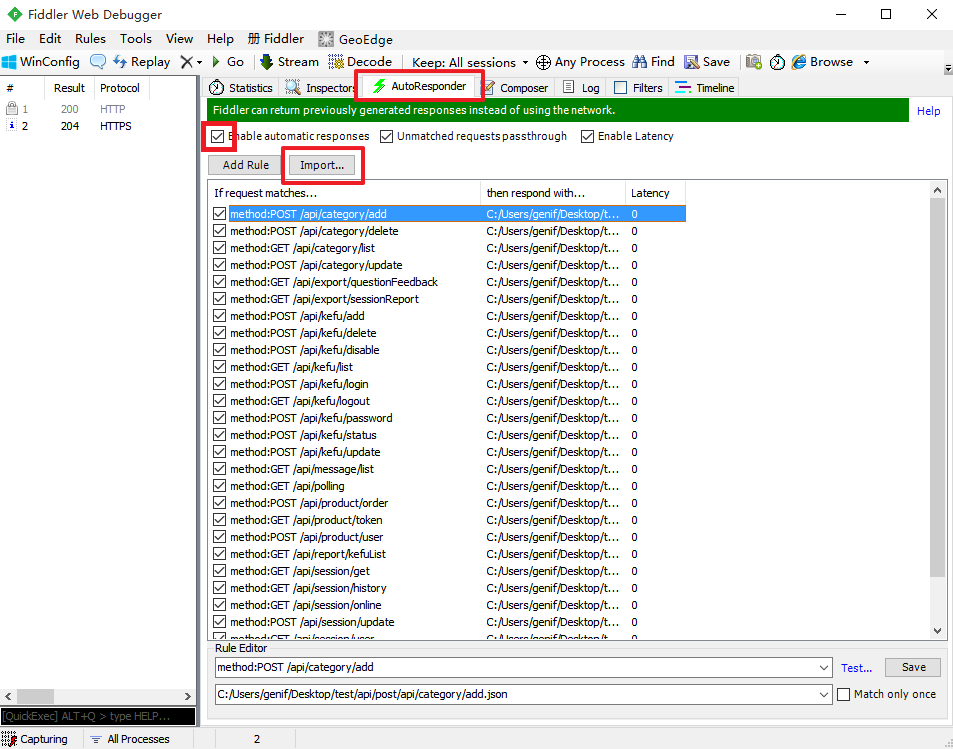The image size is (953, 749).
Task: Click the Capturing status bar indicator
Action: click(35, 739)
